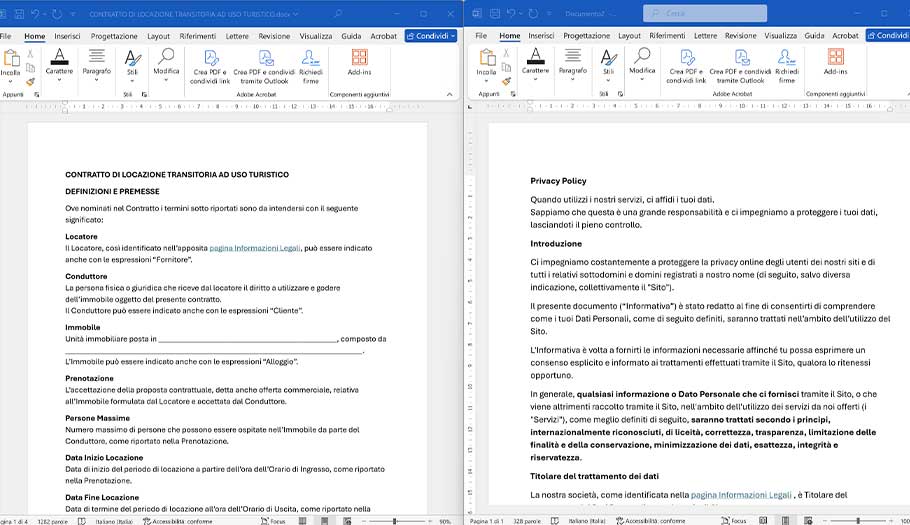The image size is (910, 525).
Task: Click Richiedi firme in right window
Action: click(x=786, y=66)
